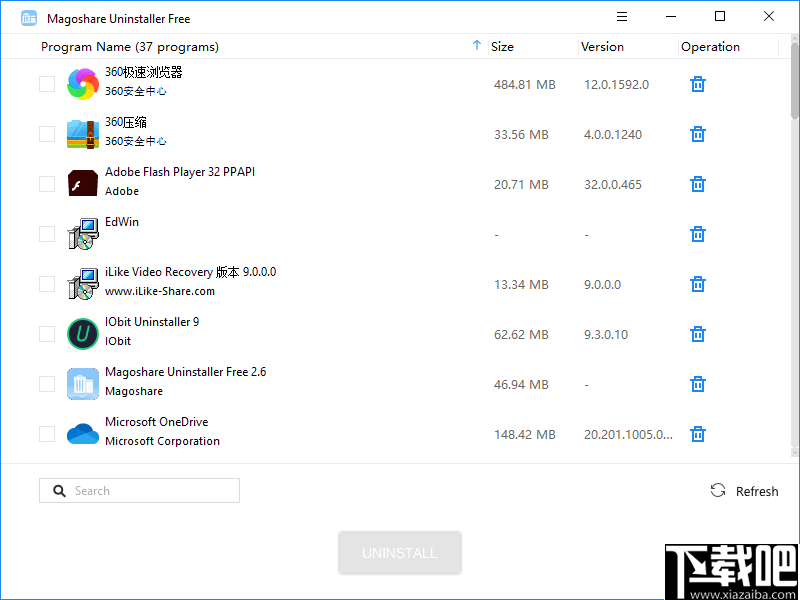Open the hamburger menu
The height and width of the screenshot is (600, 800).
(x=621, y=16)
